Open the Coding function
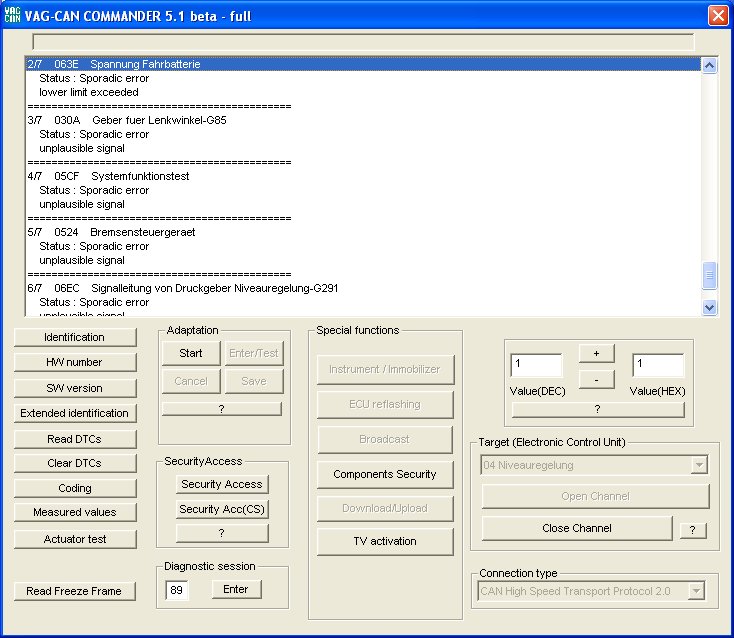 click(75, 488)
